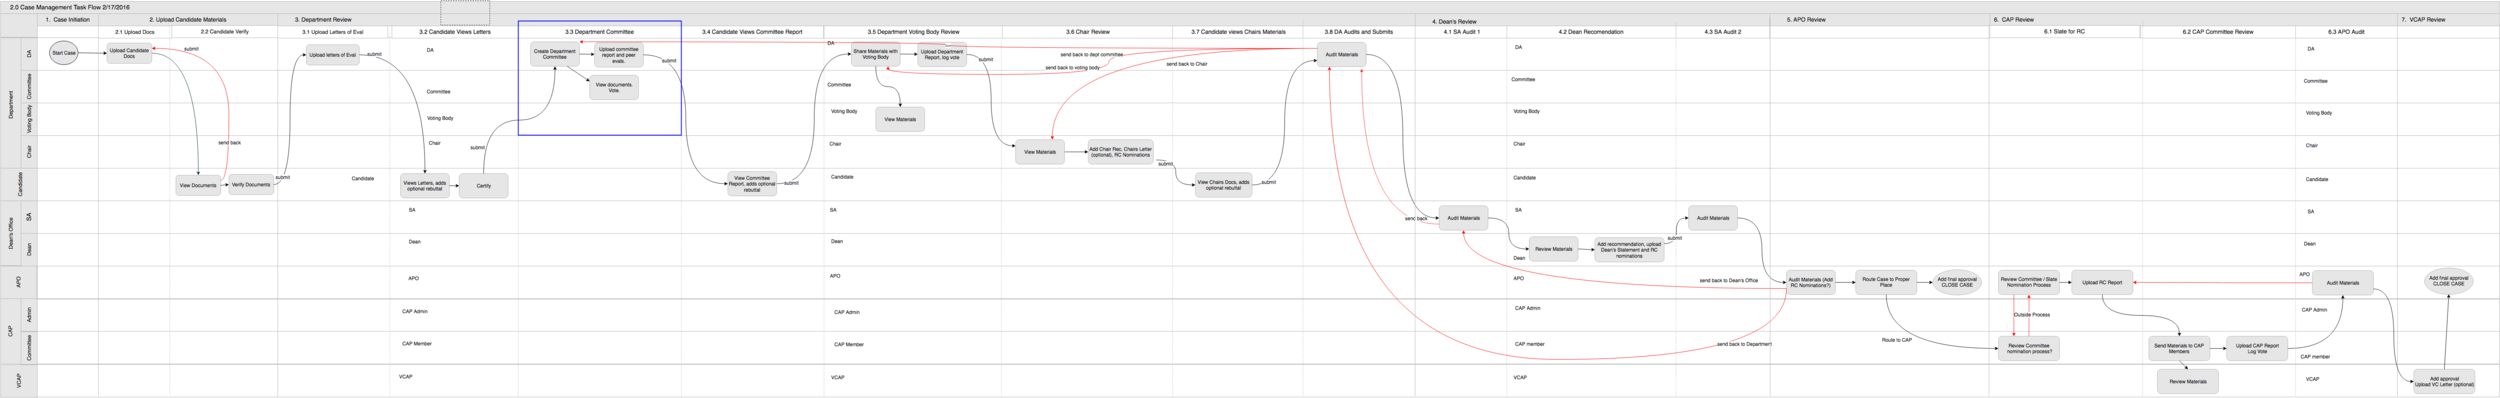
Task: Select 3.1 Upload Letters of Eval header
Action: pos(333,32)
